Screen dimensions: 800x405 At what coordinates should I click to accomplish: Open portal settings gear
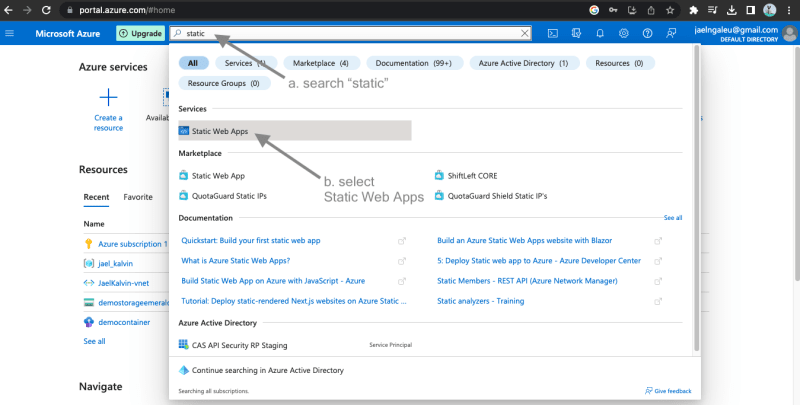[623, 34]
